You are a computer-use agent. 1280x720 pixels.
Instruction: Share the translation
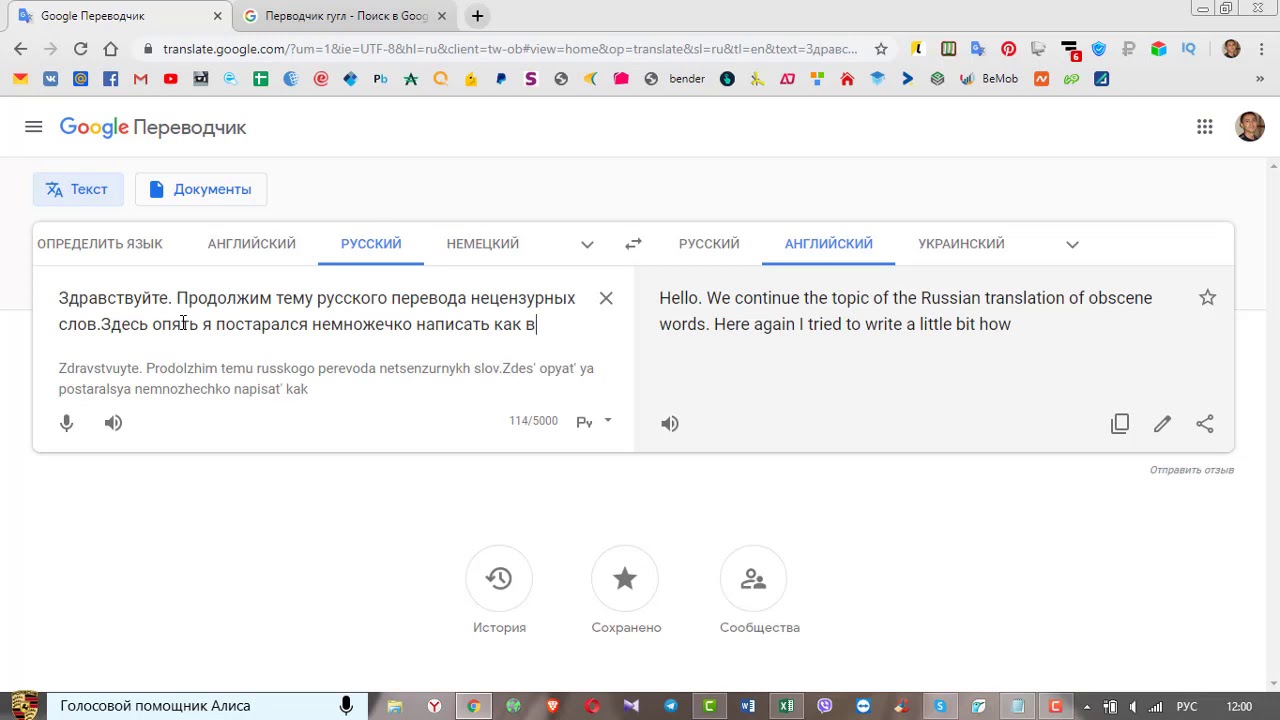(1205, 424)
